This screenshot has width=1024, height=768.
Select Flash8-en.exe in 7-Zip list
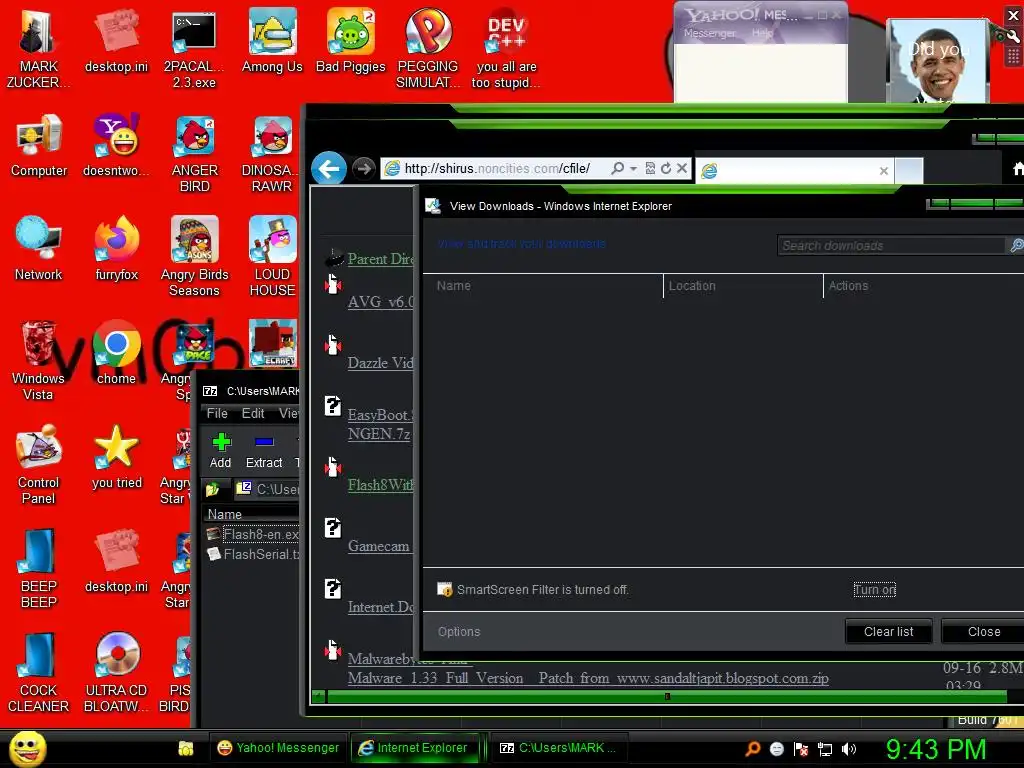coord(253,534)
